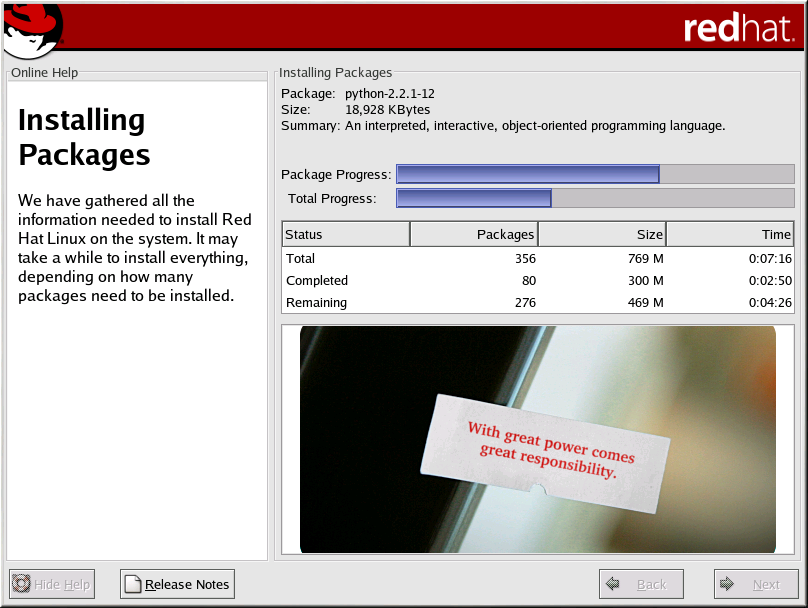Image resolution: width=808 pixels, height=608 pixels.
Task: Click the package Summary description text
Action: tap(534, 126)
